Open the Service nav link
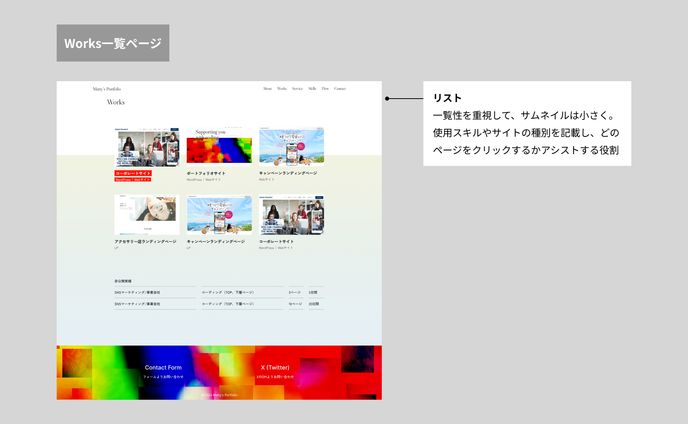Image resolution: width=688 pixels, height=424 pixels. (x=297, y=89)
